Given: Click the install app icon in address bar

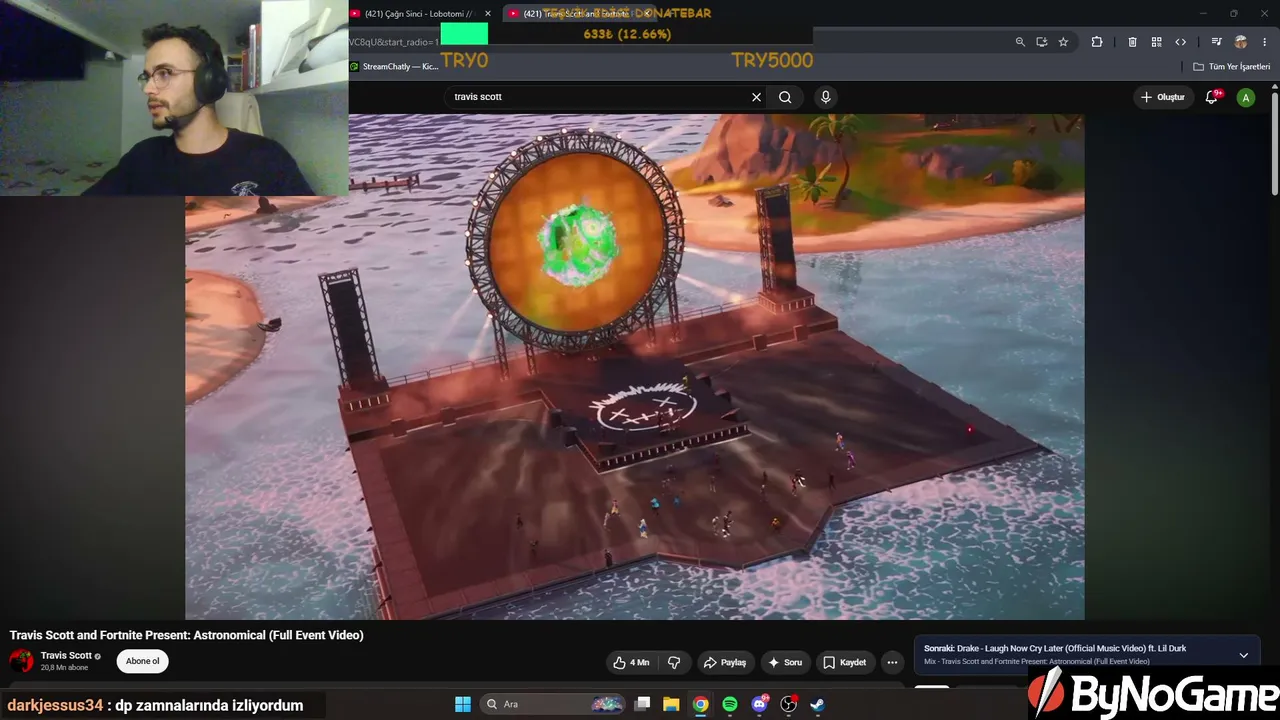Looking at the screenshot, I should 1042,42.
